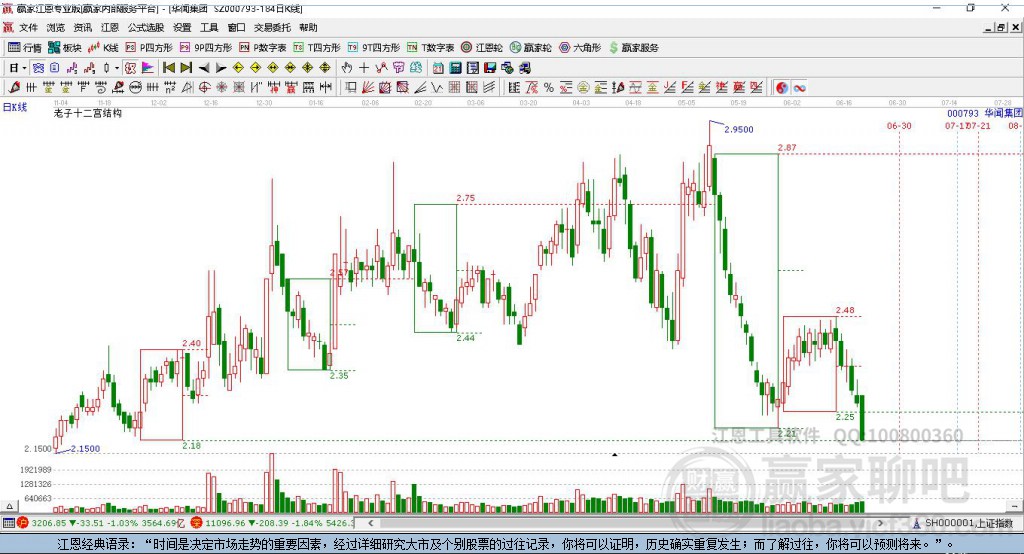Image resolution: width=1024 pixels, height=554 pixels.
Task: Select the zigzag wave line tool
Action: (x=438, y=87)
